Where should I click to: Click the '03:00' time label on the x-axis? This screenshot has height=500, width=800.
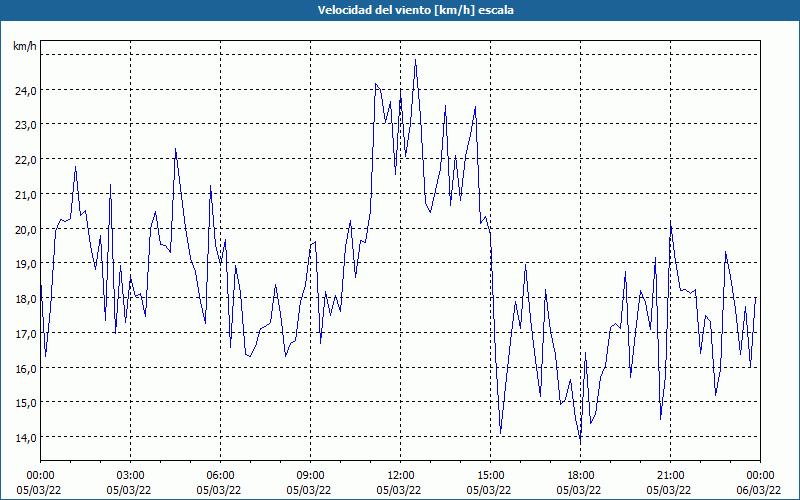(x=131, y=476)
